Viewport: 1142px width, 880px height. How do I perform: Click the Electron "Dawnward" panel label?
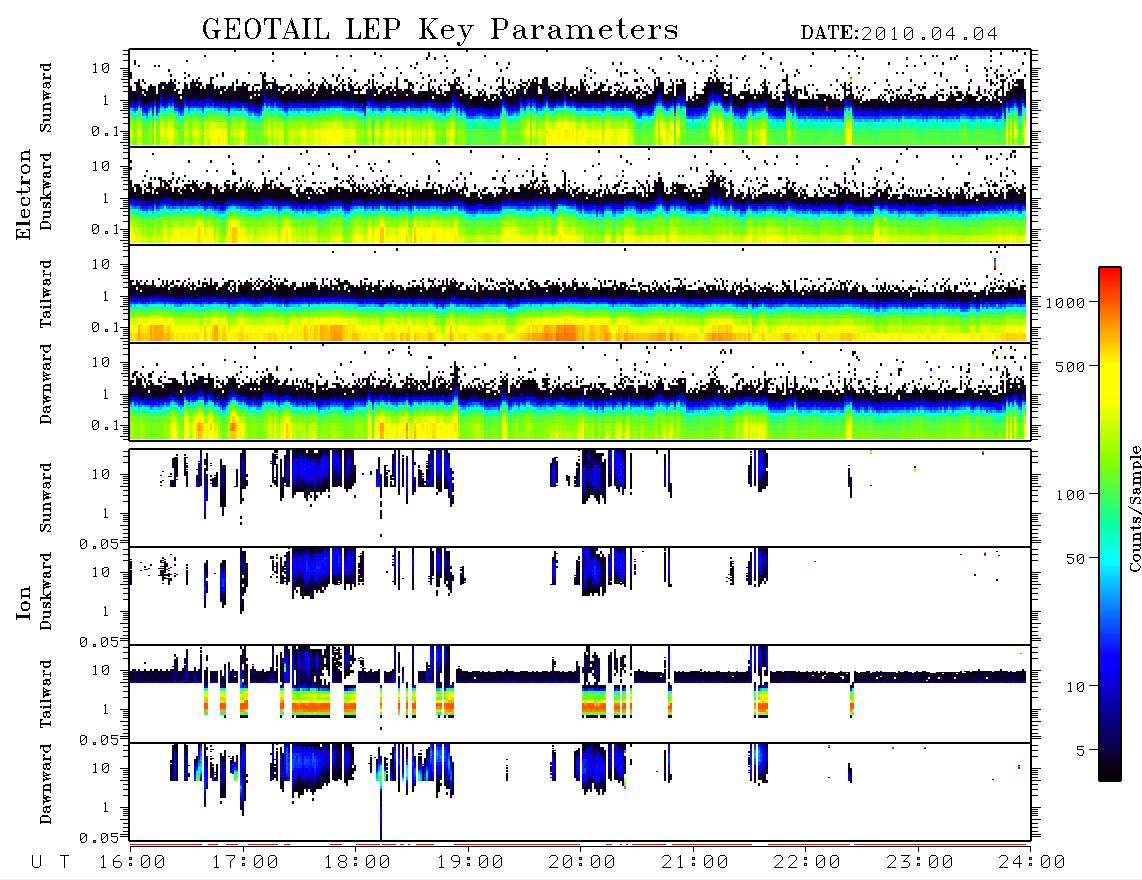(46, 384)
